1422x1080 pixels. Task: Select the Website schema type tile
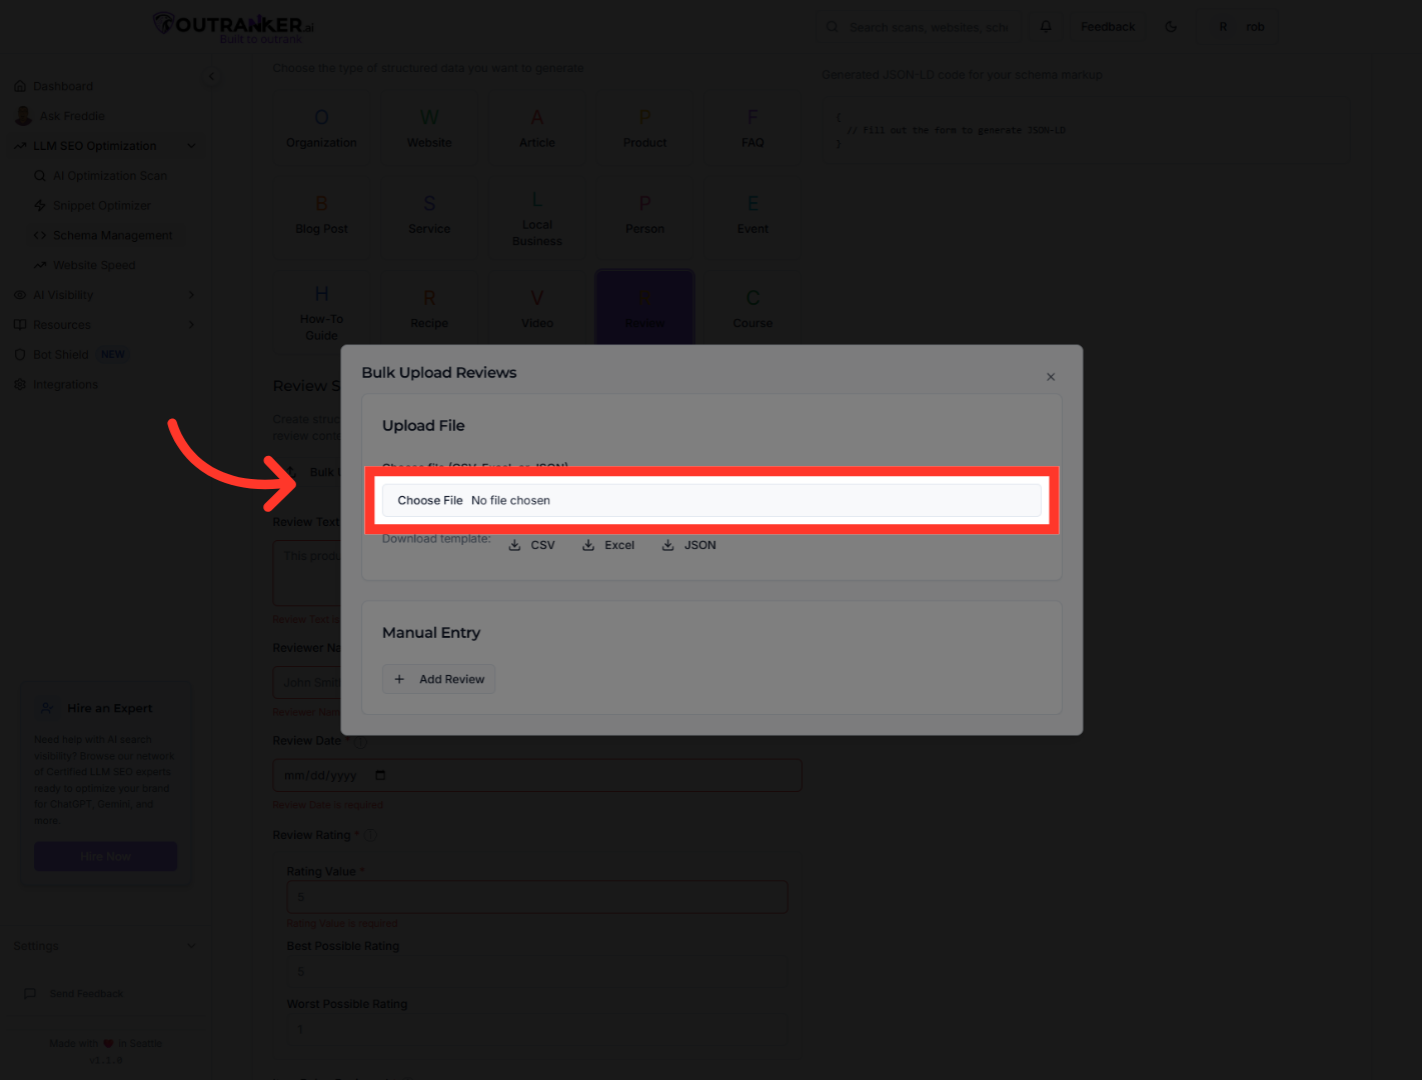tap(429, 130)
